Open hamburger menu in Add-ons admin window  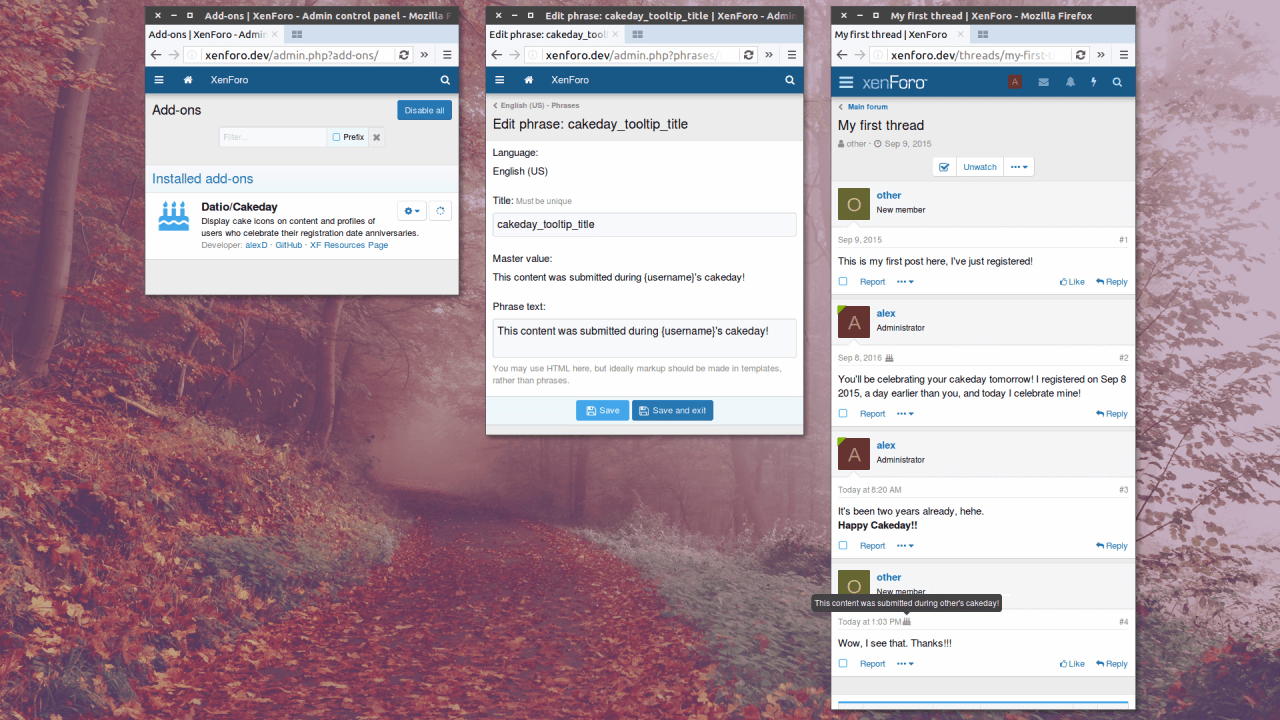coord(159,80)
